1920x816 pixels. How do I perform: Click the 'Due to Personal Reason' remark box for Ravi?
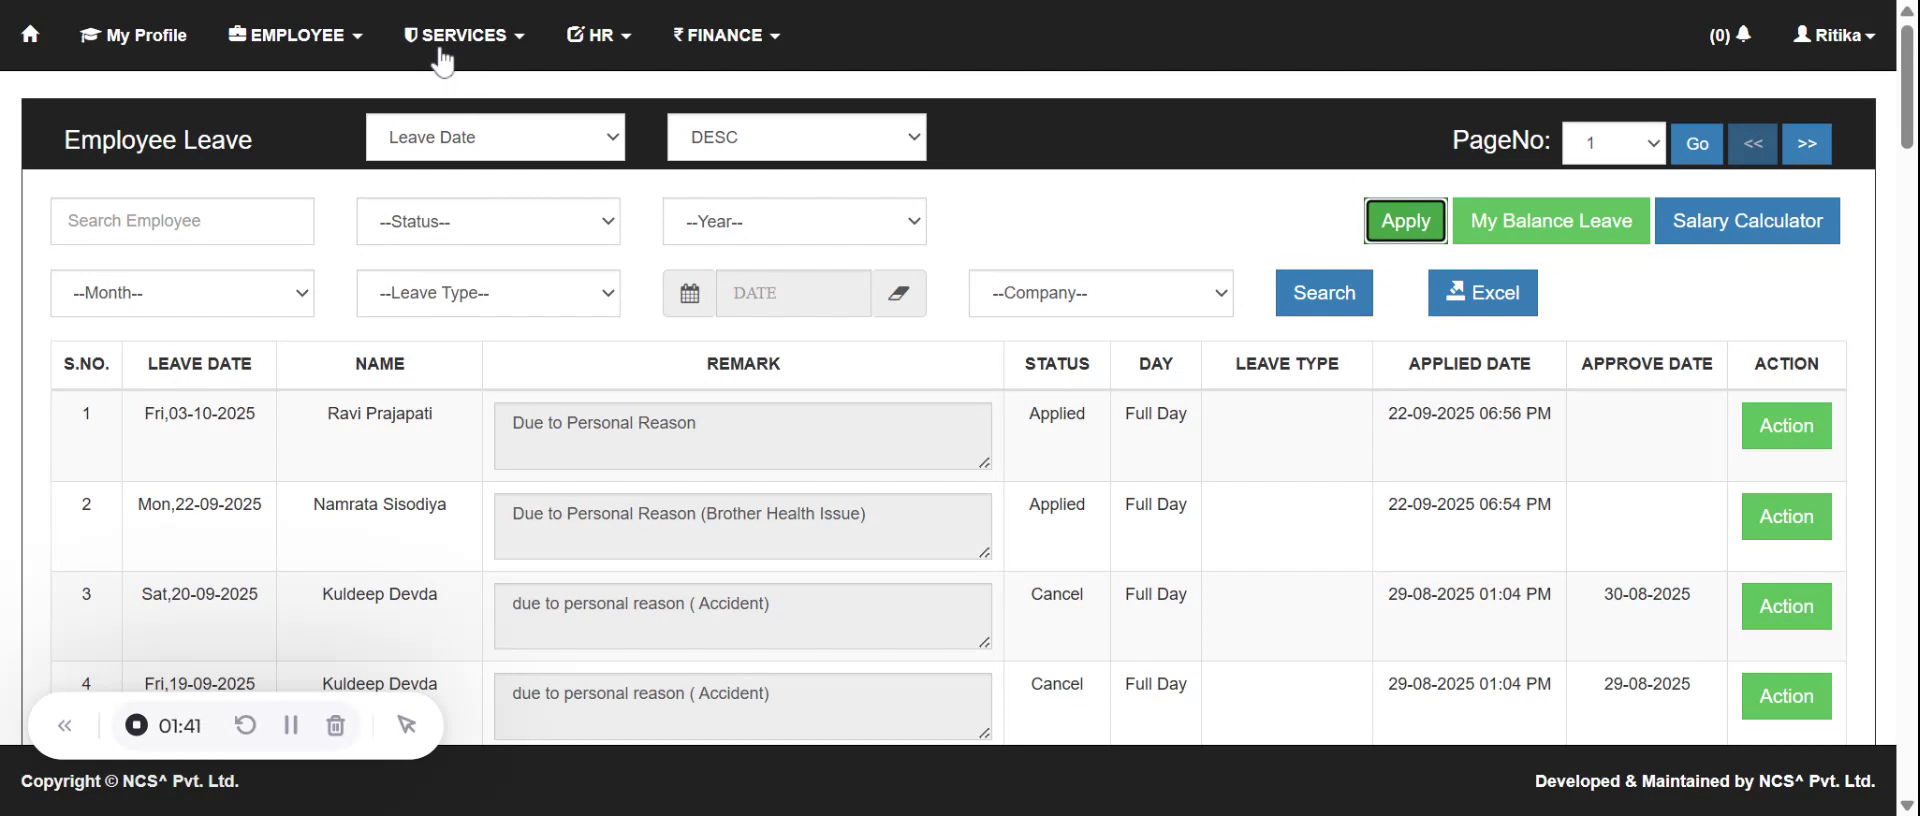[742, 436]
